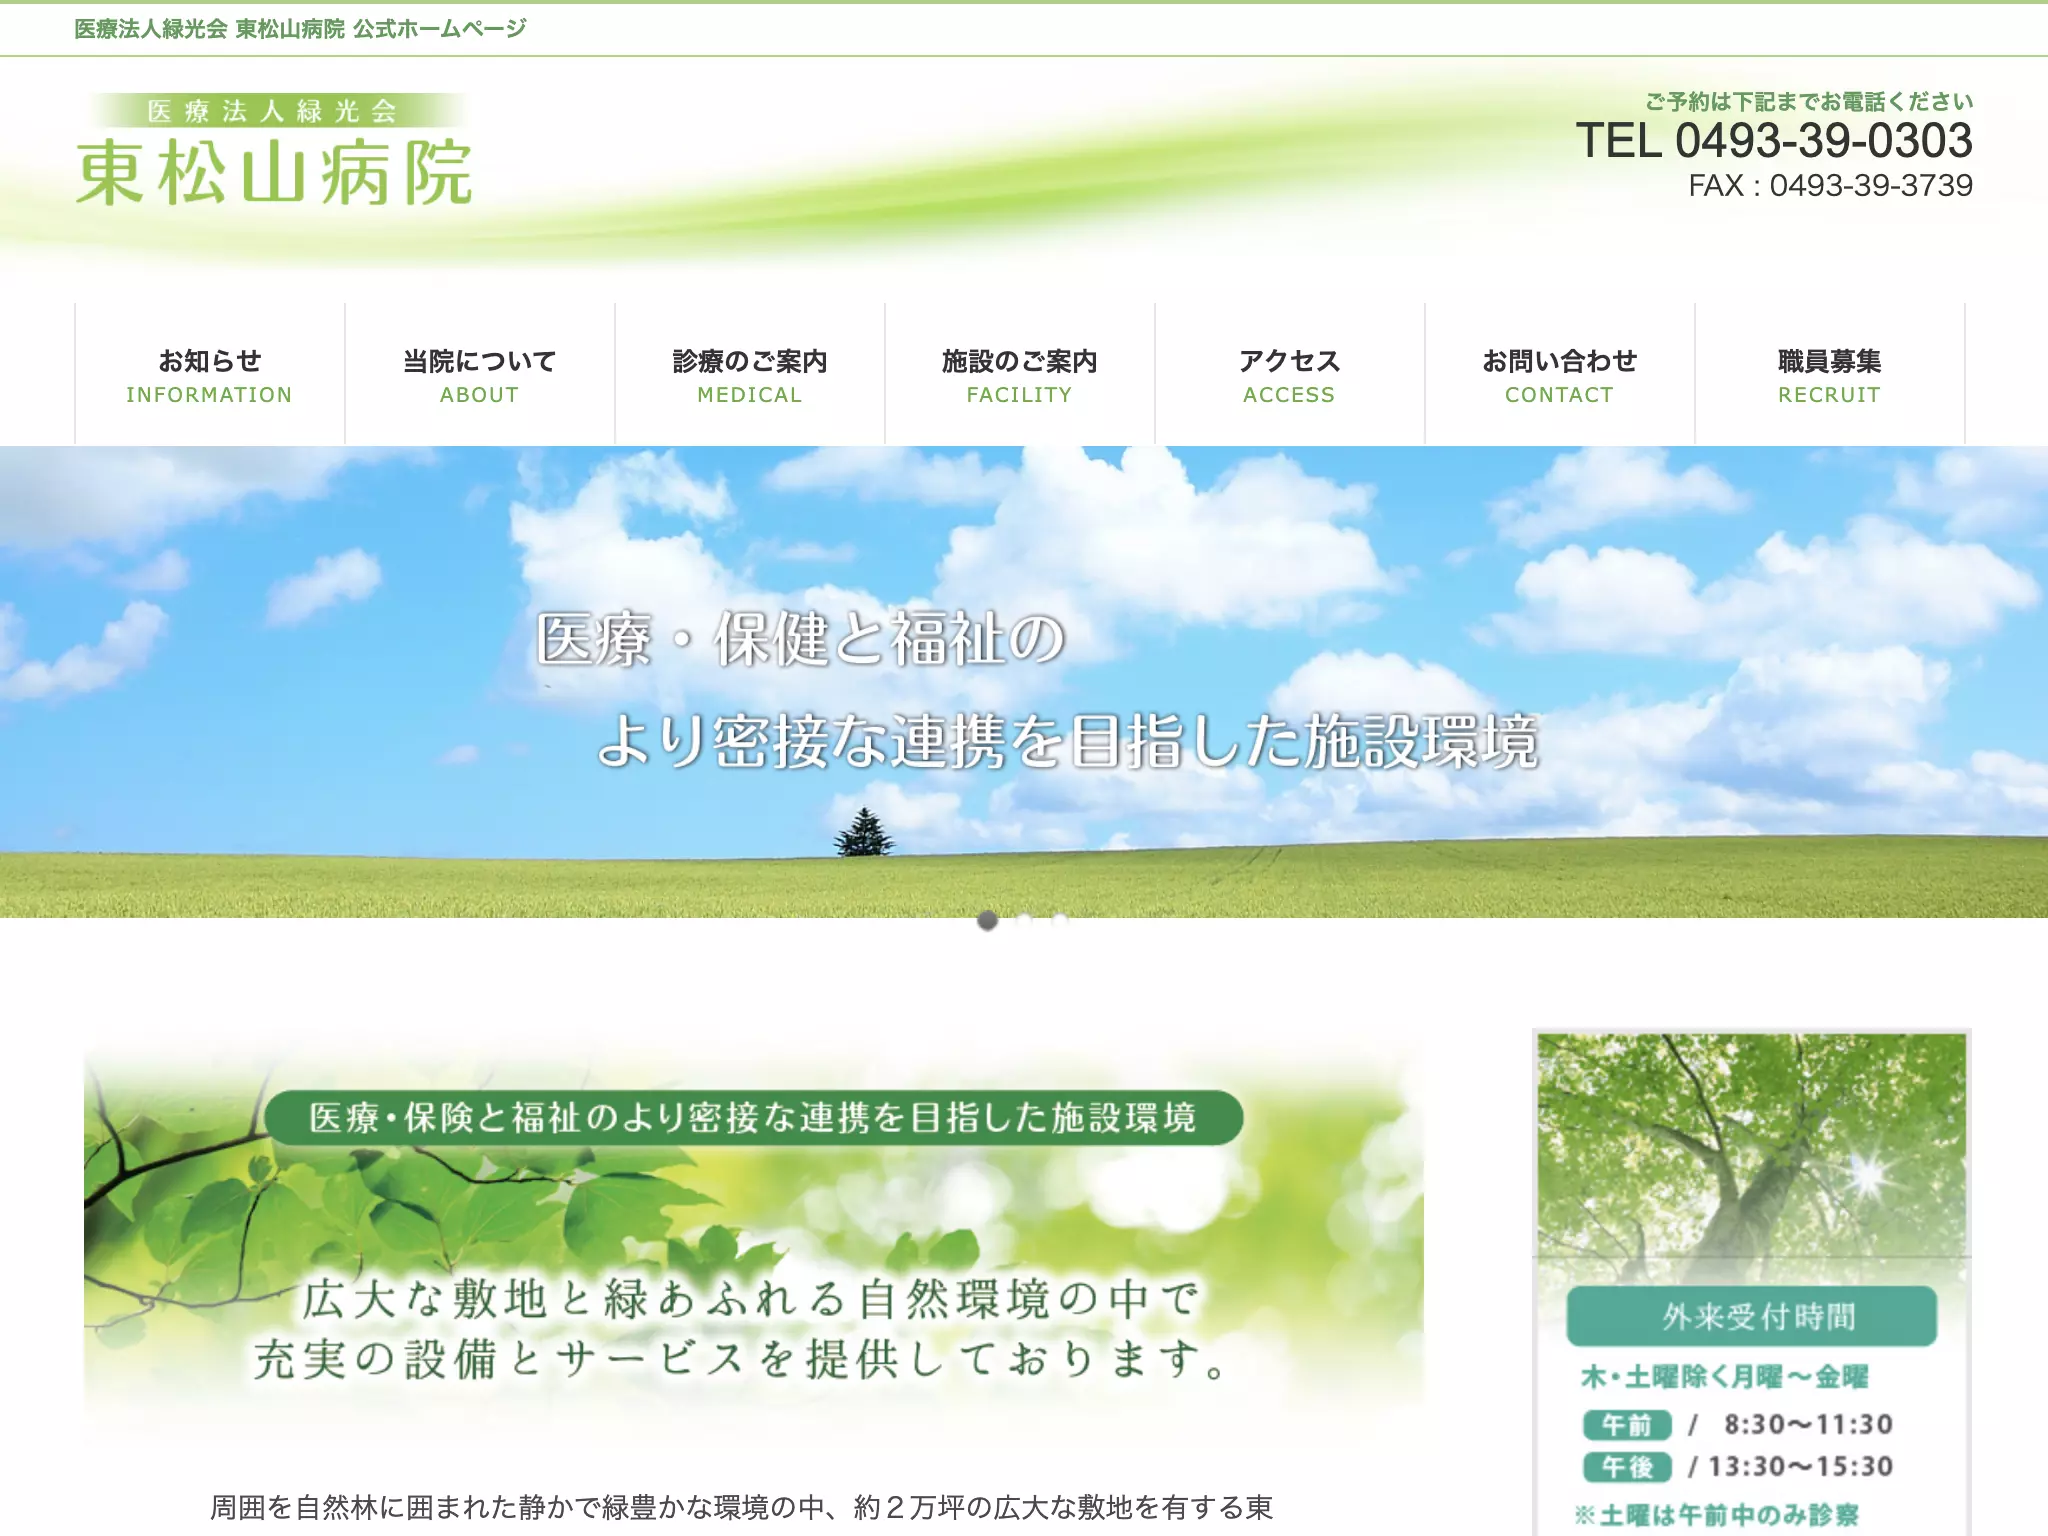2048x1536 pixels.
Task: Click the TEL 0493-39-0303 phone number
Action: [x=1774, y=140]
